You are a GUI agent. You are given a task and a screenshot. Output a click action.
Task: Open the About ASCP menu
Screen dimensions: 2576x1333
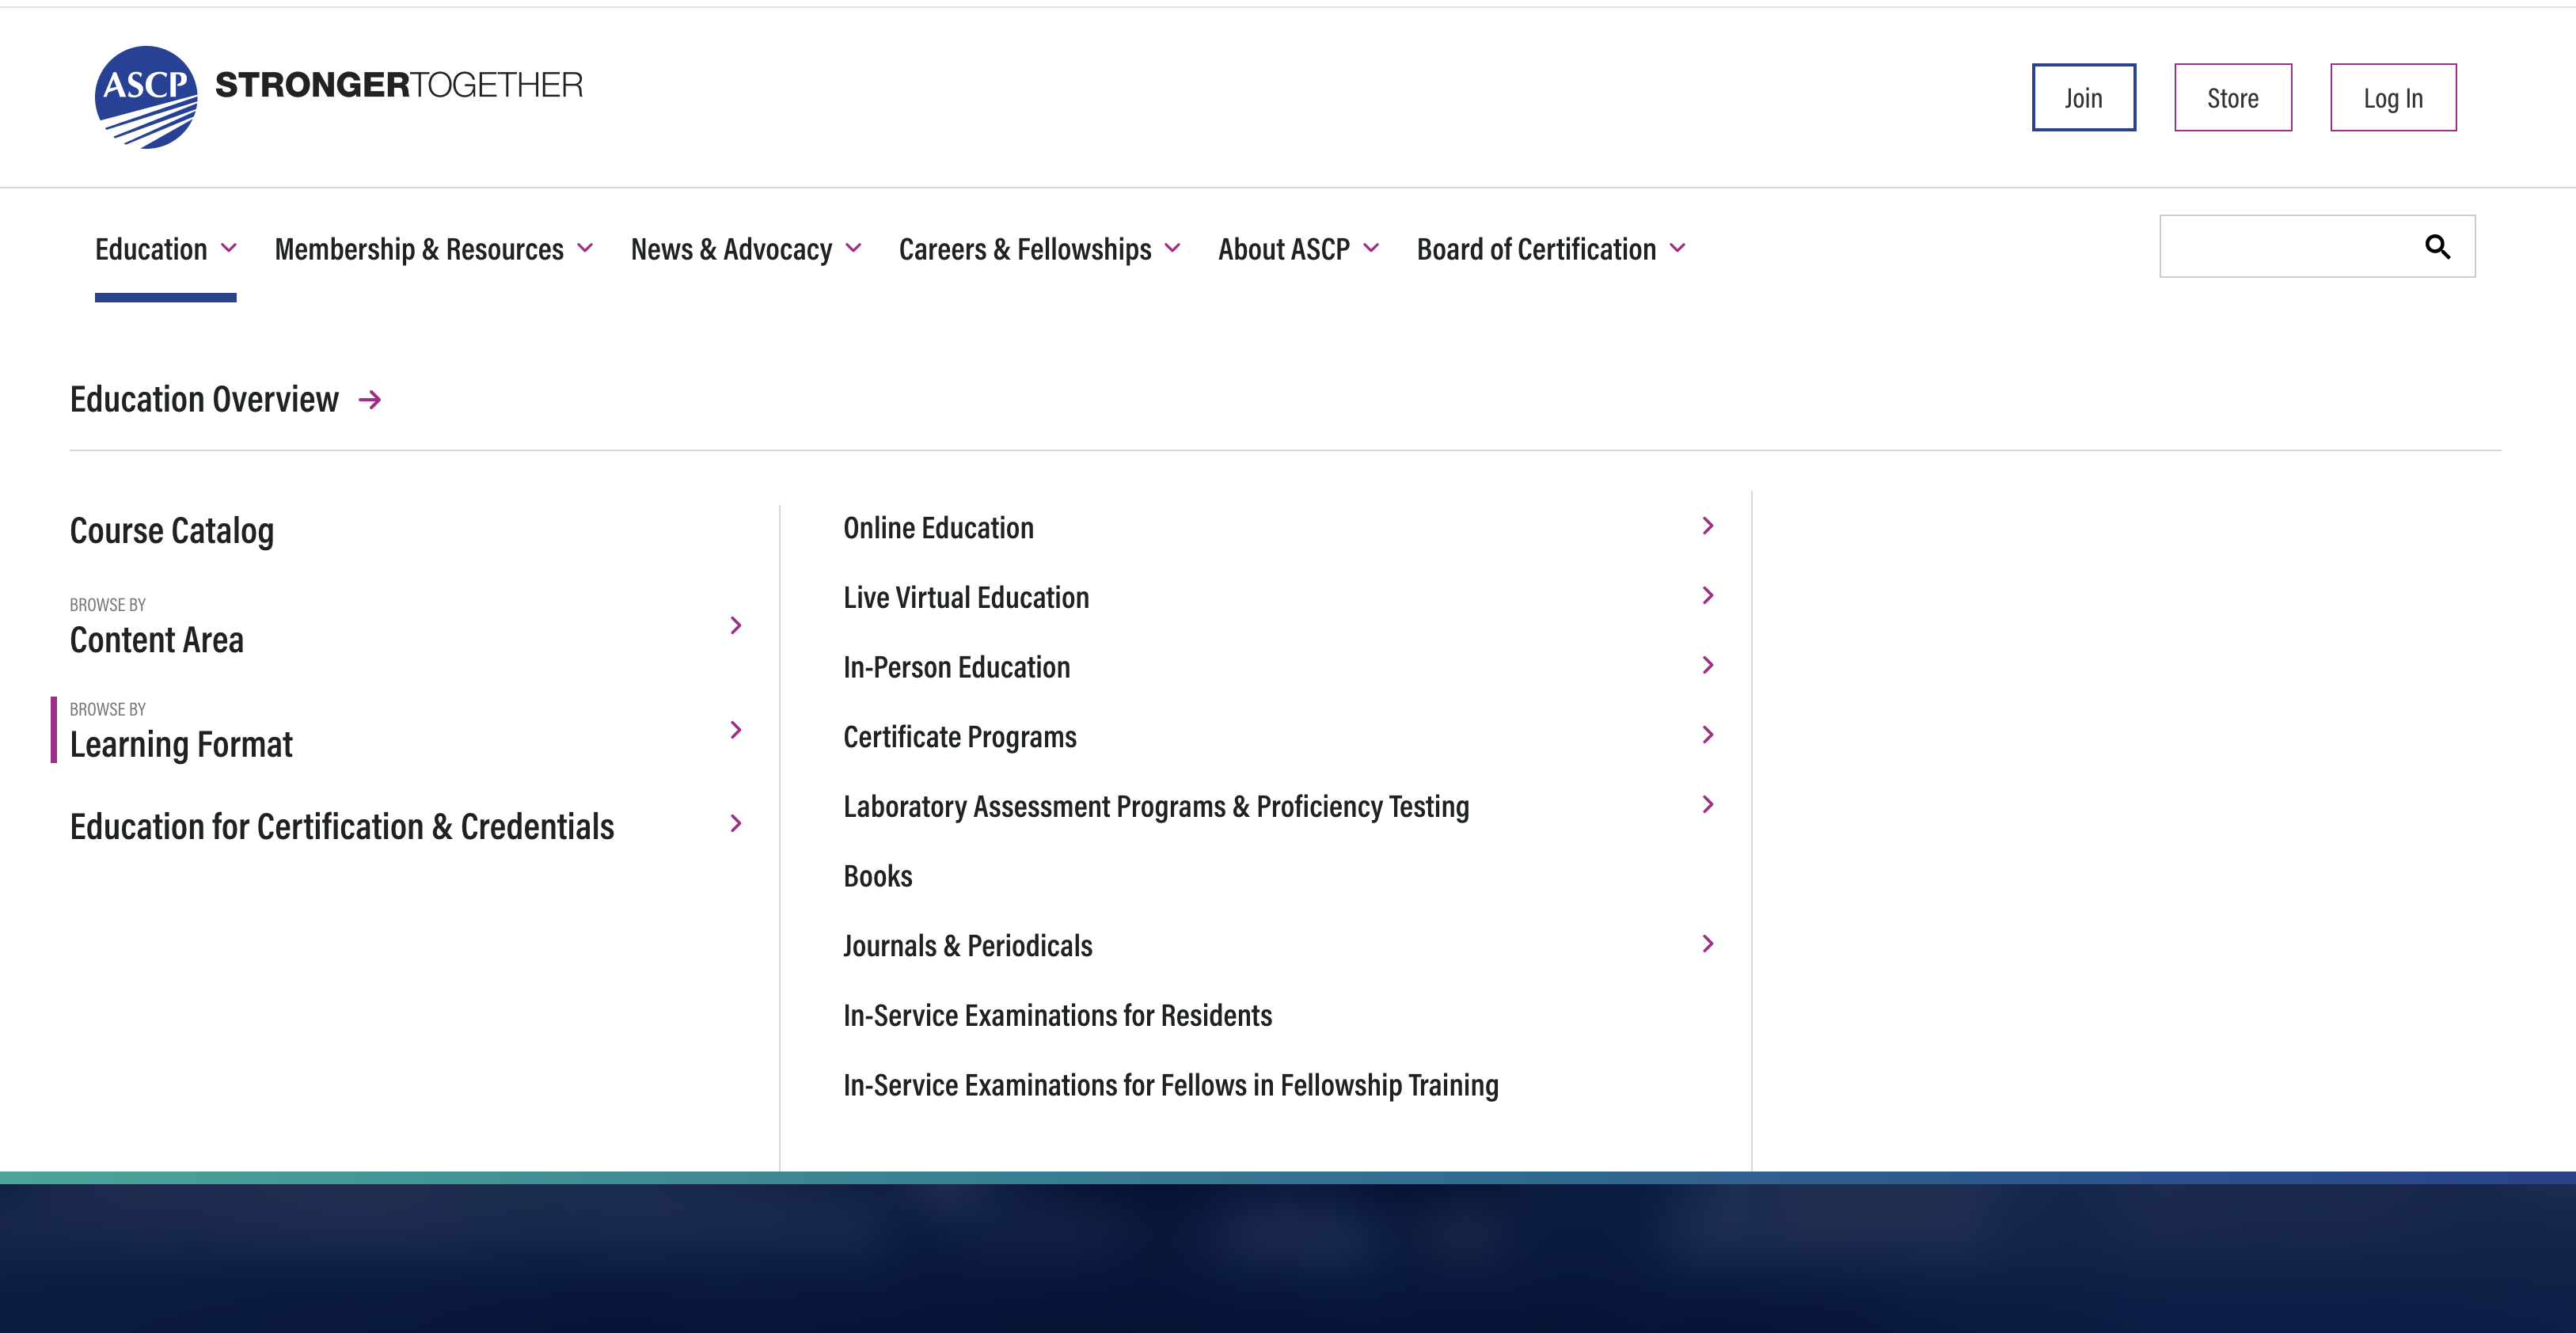pos(1284,249)
